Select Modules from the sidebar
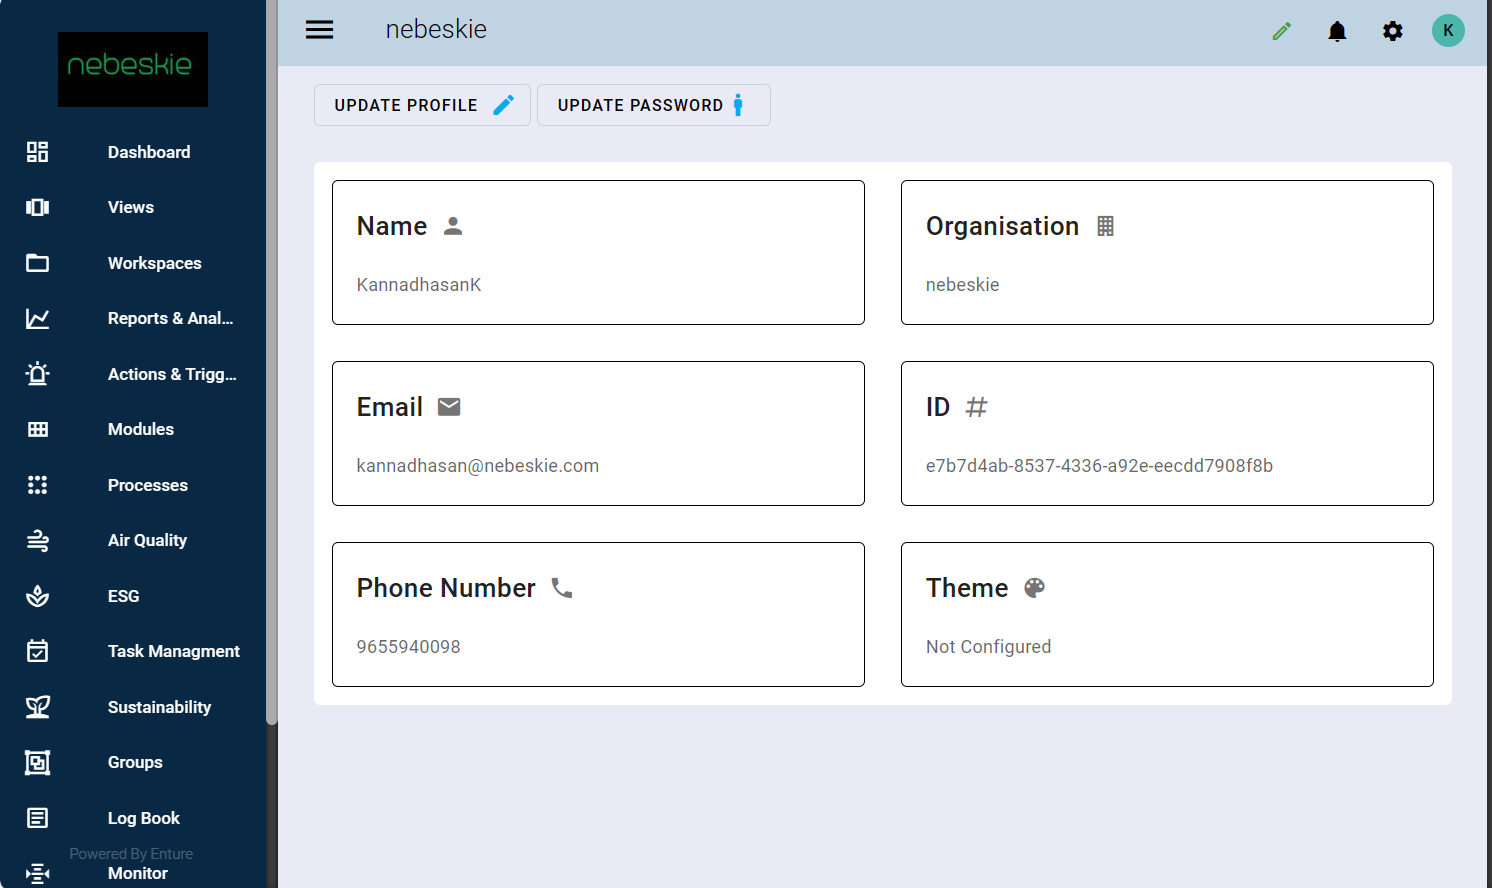 click(x=141, y=429)
